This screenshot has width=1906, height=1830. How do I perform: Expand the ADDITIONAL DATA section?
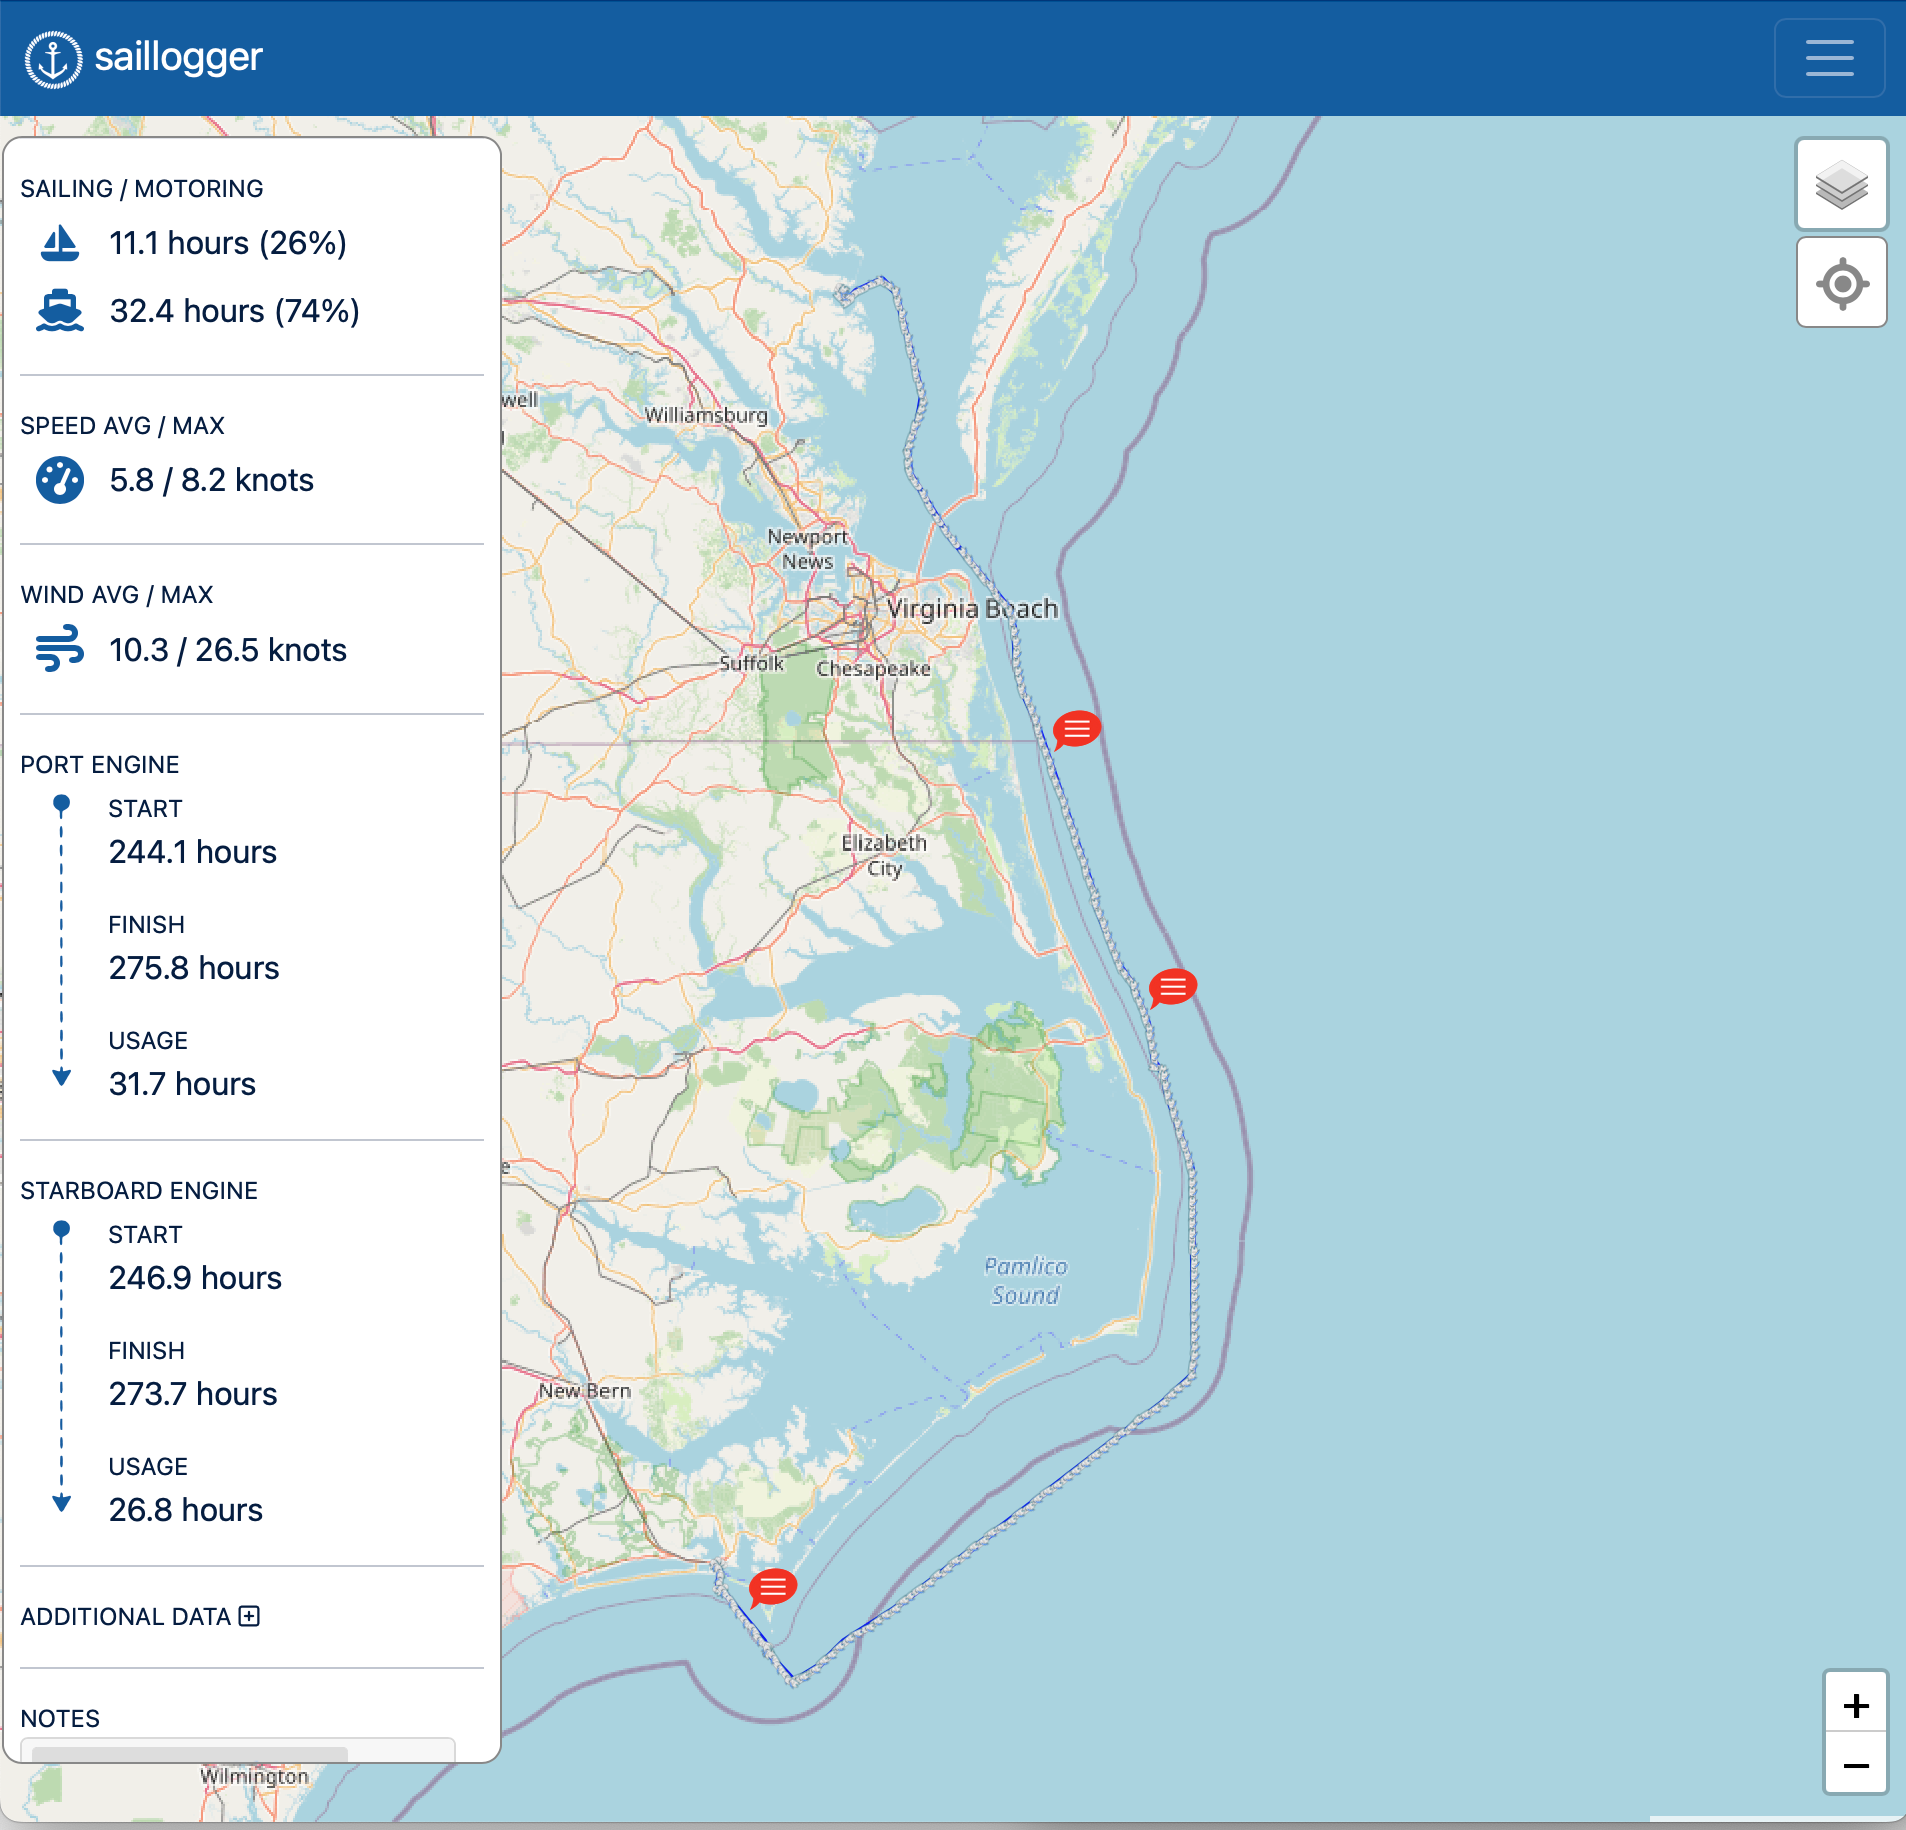249,1617
